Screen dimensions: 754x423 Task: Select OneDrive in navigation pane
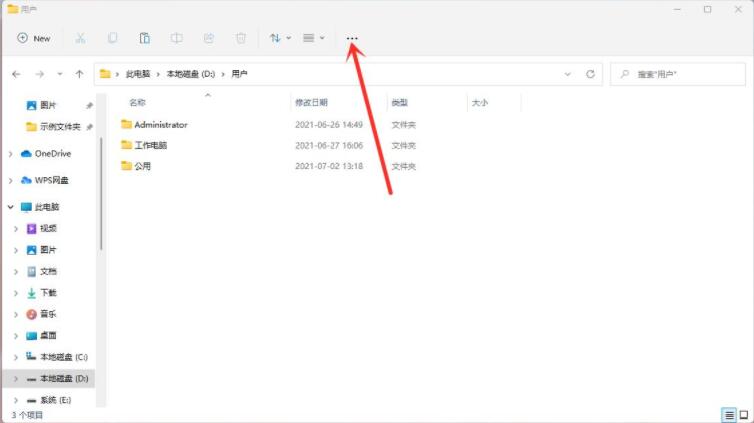pos(52,153)
